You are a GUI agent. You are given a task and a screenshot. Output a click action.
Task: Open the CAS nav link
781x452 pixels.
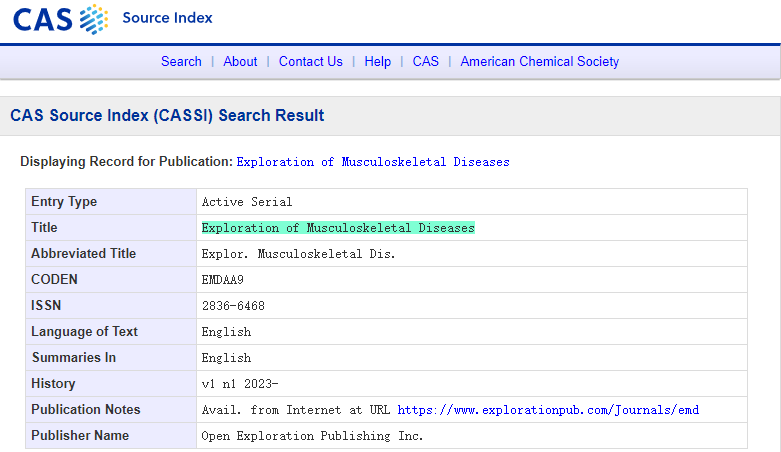click(425, 61)
